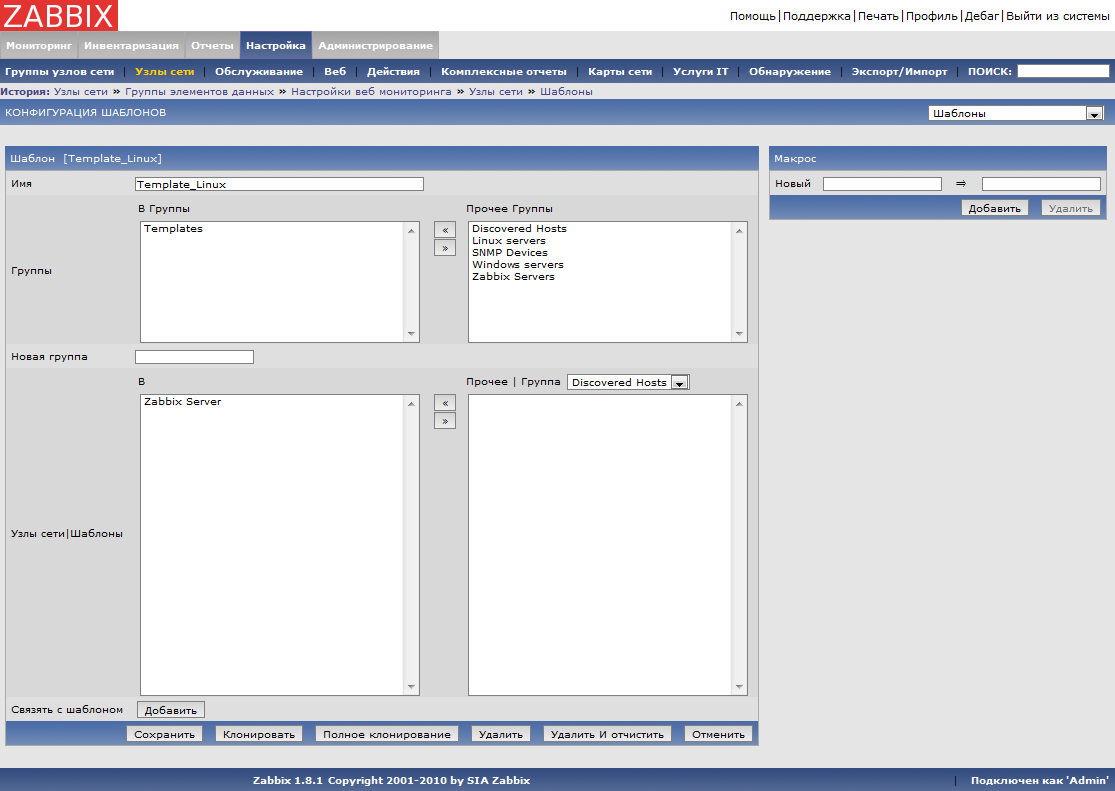Click the Клонировать button
The height and width of the screenshot is (791, 1115).
[x=259, y=734]
